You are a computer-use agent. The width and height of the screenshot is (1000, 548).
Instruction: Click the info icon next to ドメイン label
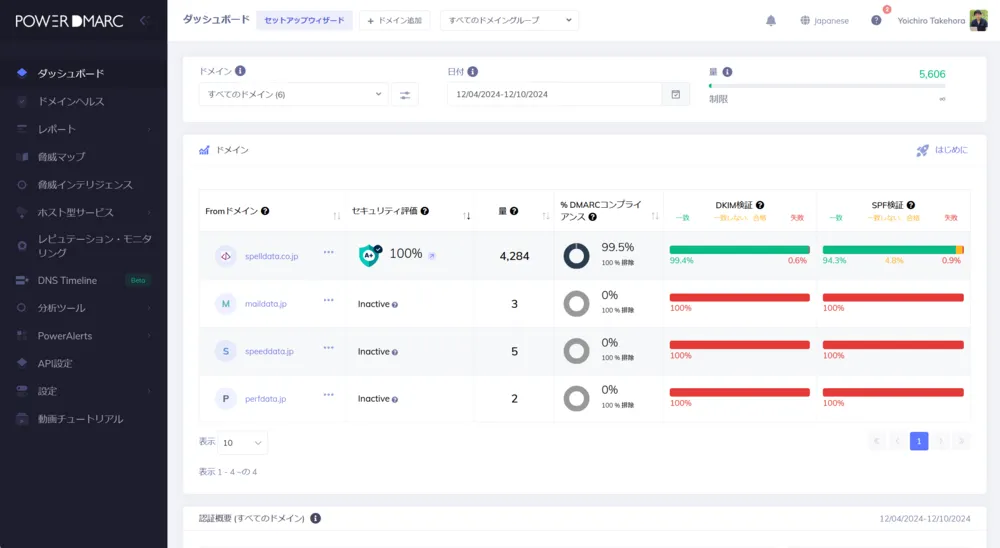pyautogui.click(x=240, y=71)
